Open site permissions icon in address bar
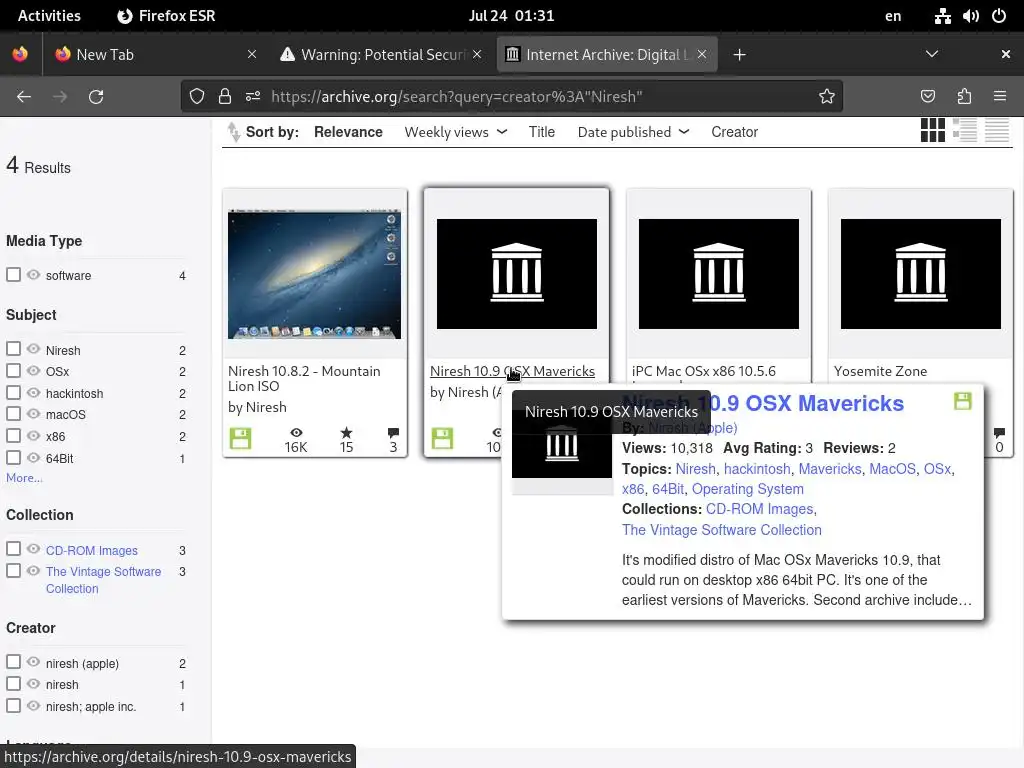Viewport: 1024px width, 768px height. tap(253, 97)
